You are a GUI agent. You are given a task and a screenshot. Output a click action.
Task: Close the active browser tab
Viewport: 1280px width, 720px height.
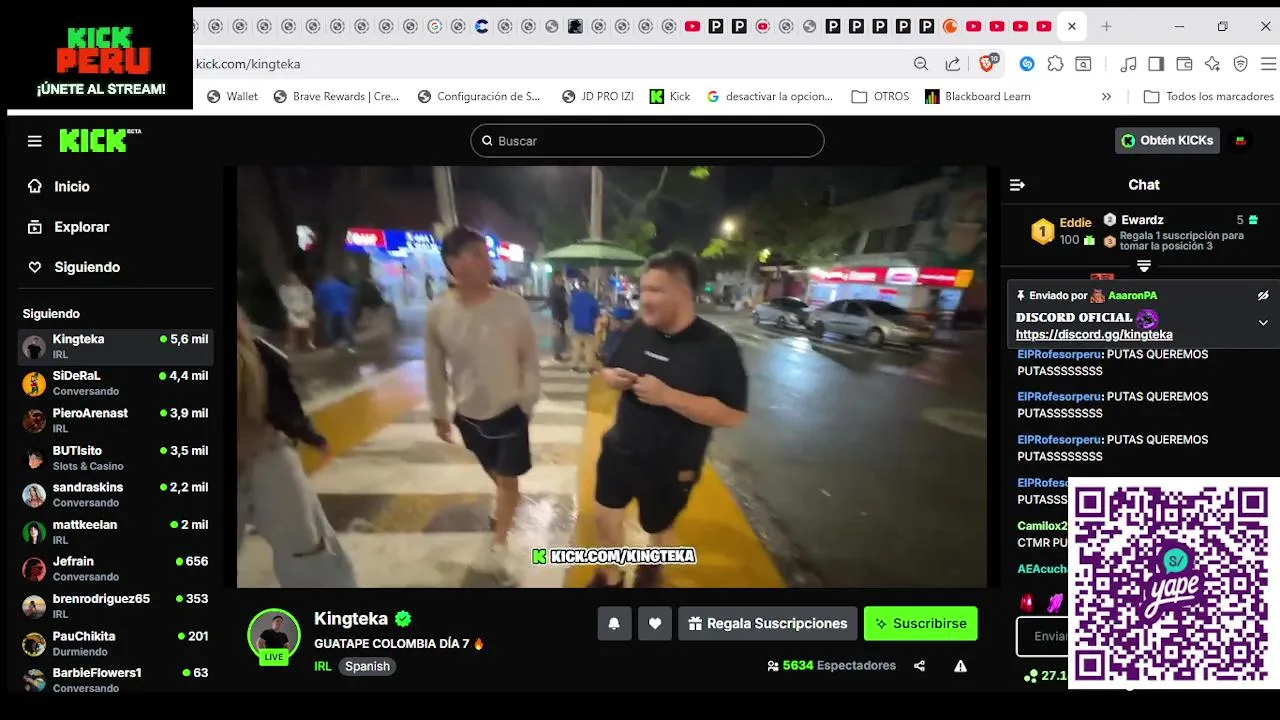click(1072, 26)
